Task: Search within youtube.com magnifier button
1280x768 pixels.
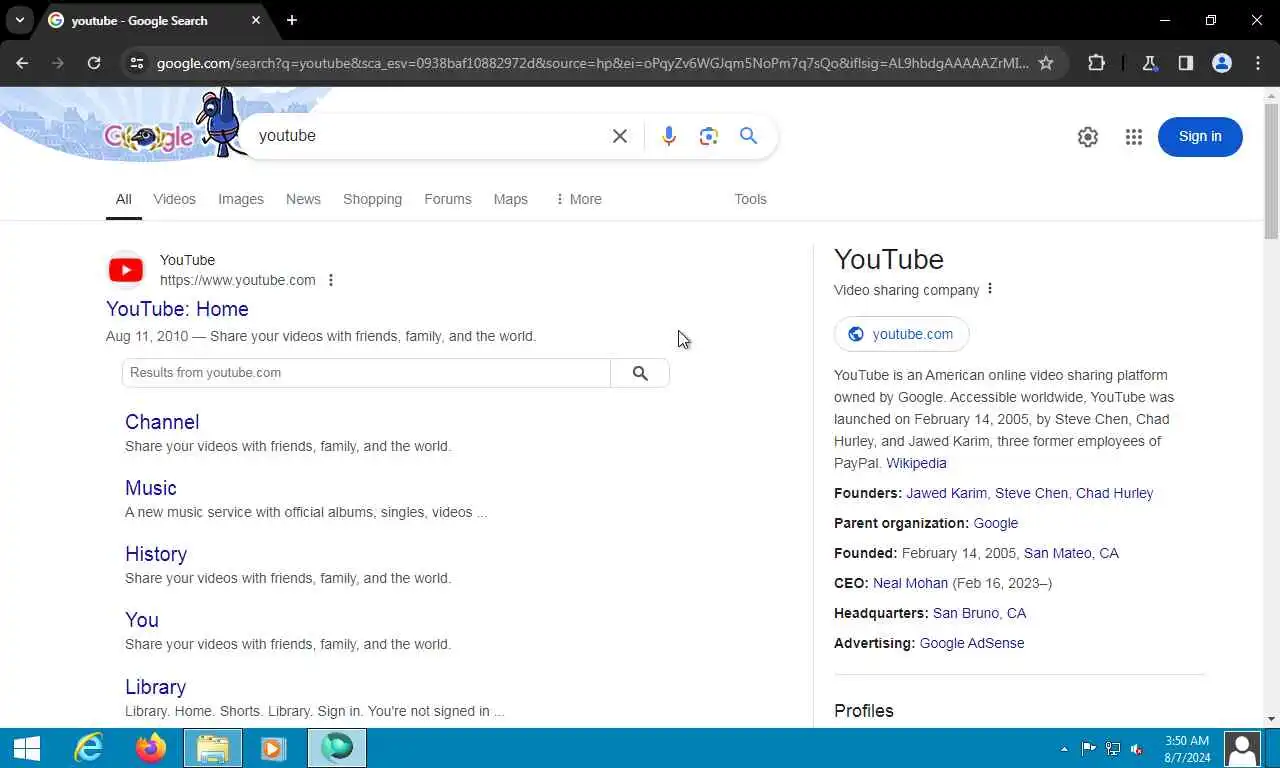Action: point(640,373)
